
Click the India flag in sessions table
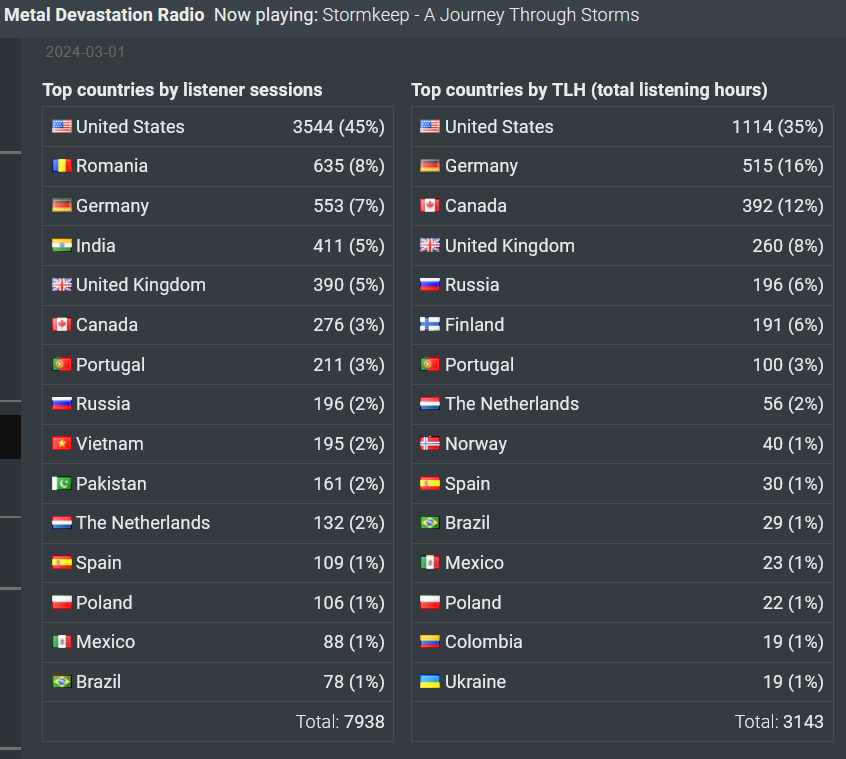pos(62,245)
